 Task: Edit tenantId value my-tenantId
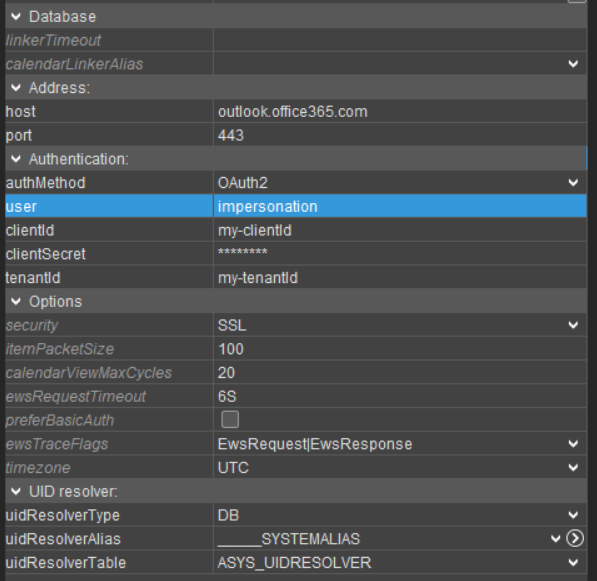[400, 278]
